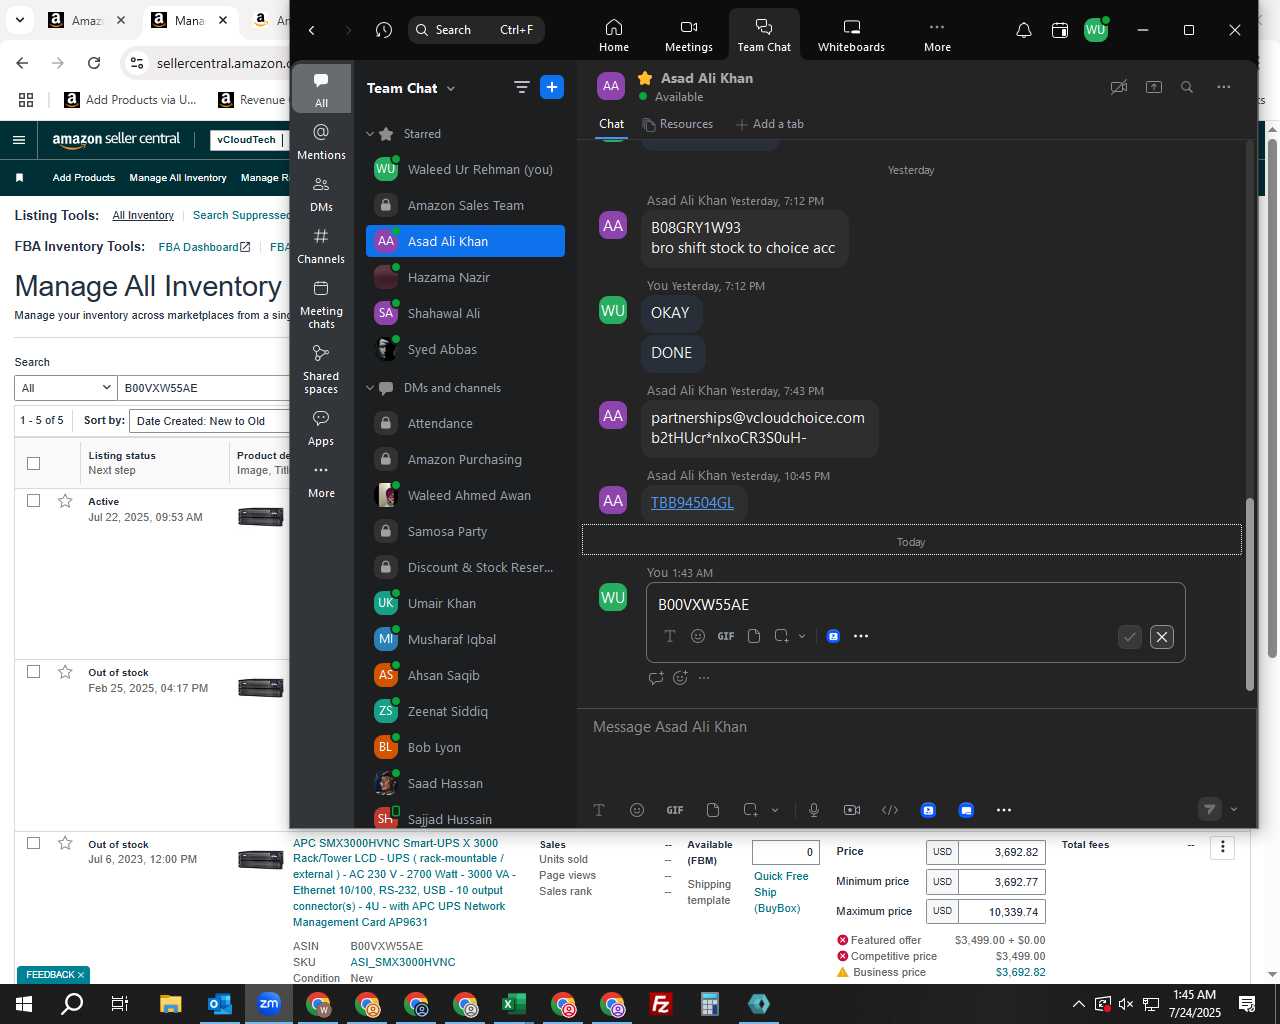
Task: Open Shared spaces in Zoom sidebar
Action: pyautogui.click(x=321, y=369)
